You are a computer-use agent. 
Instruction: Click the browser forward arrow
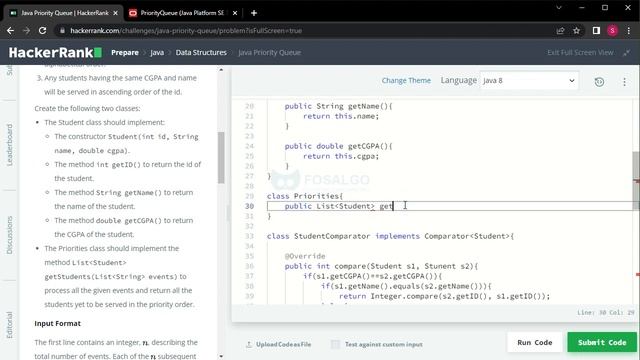tap(27, 31)
